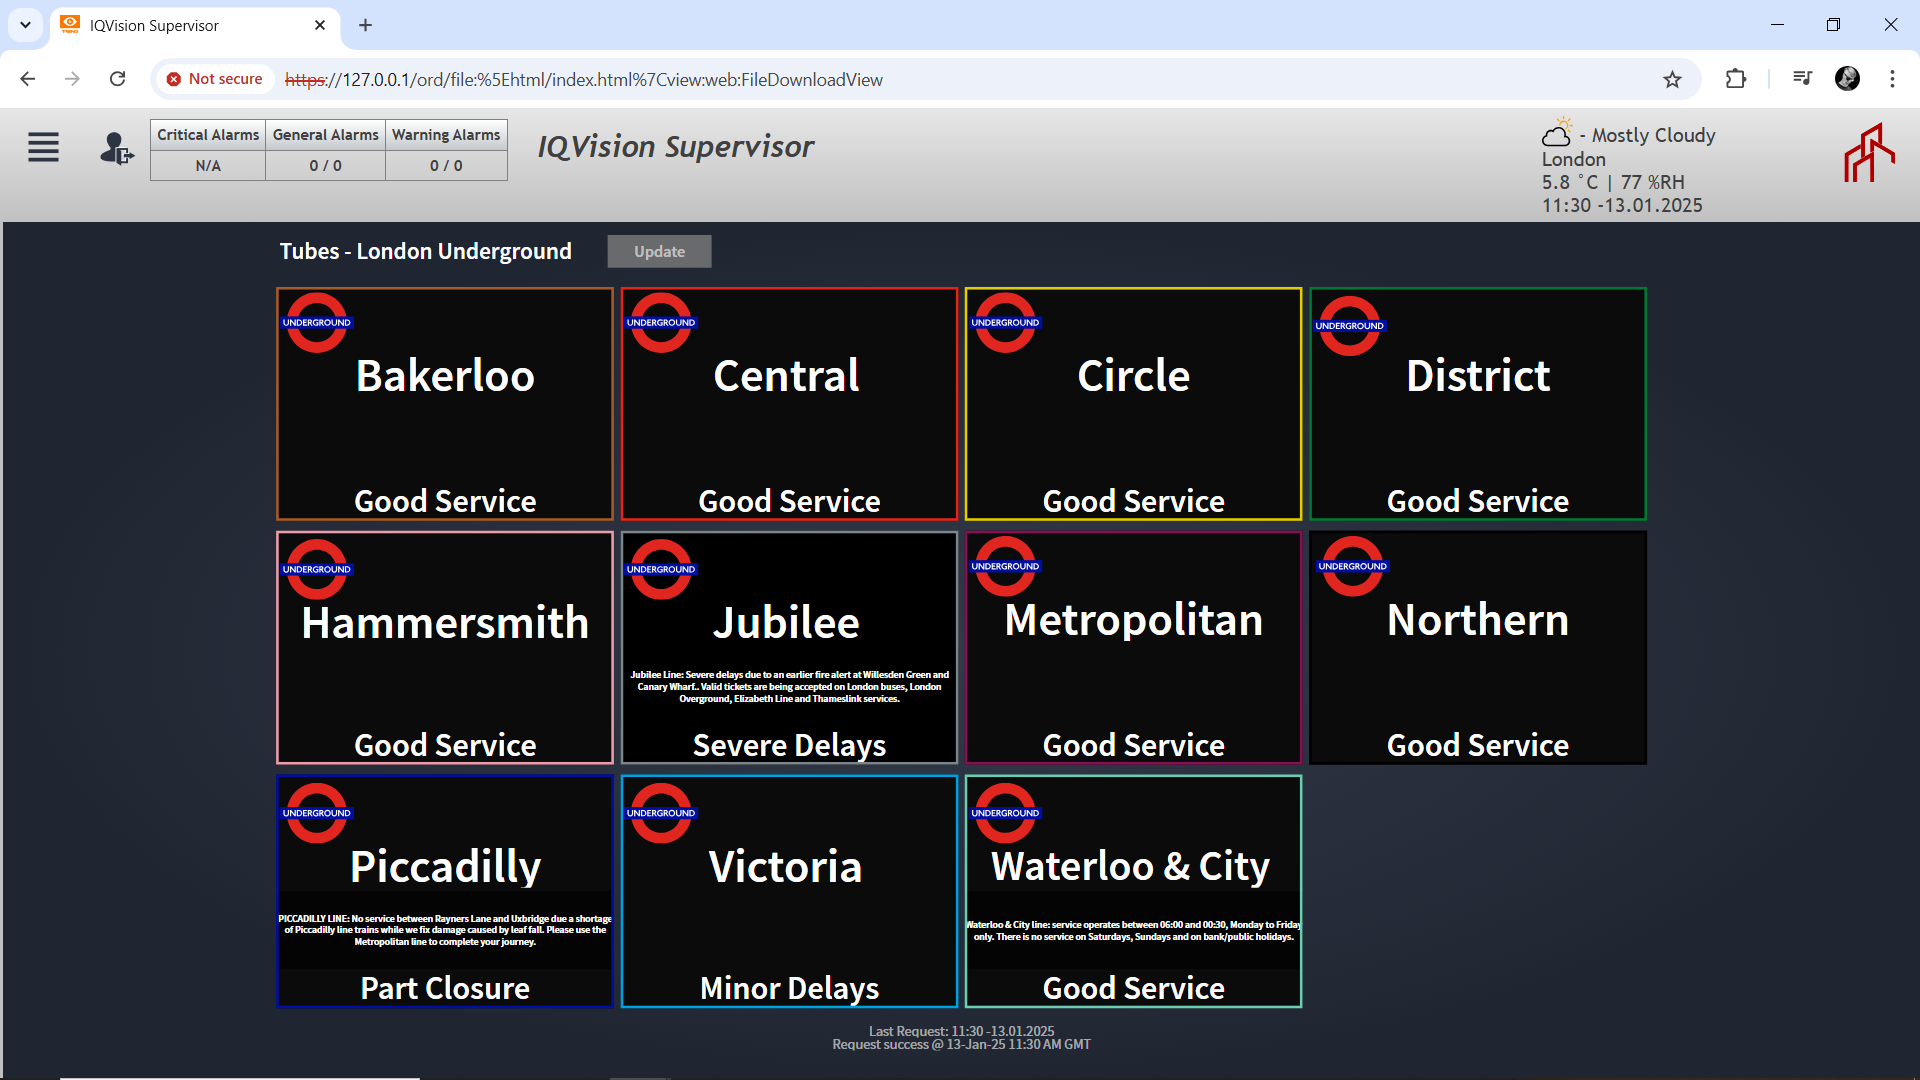The width and height of the screenshot is (1920, 1080).
Task: Click the Bakerloo line name
Action: pos(445,376)
